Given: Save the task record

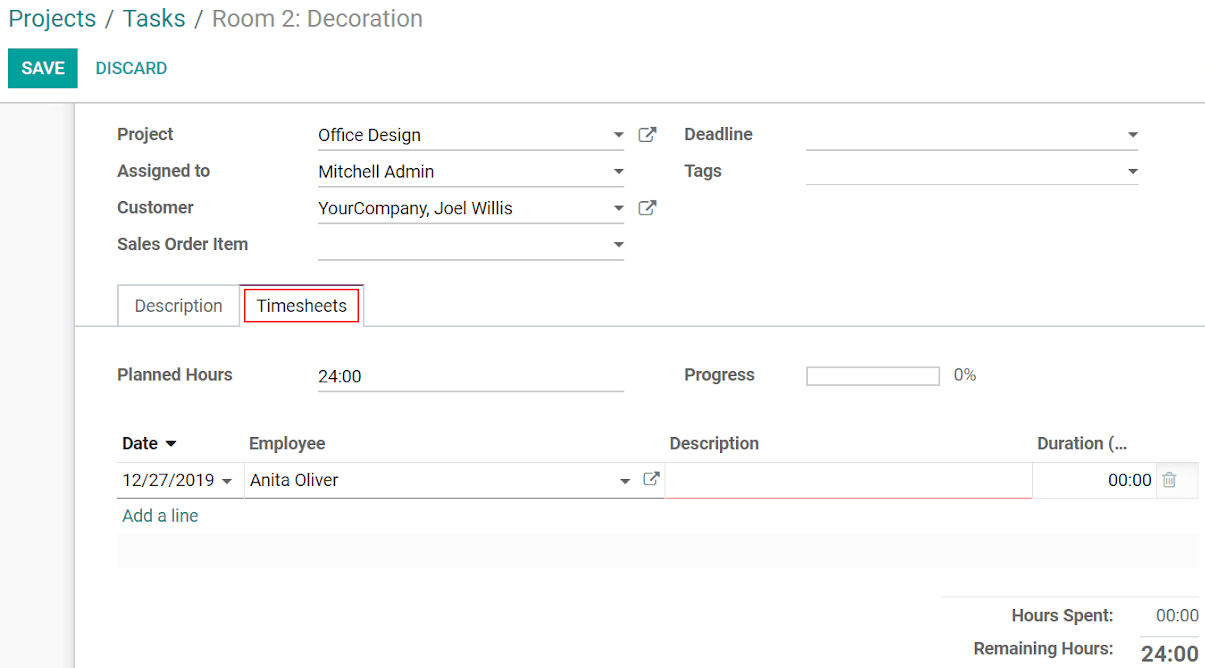Looking at the screenshot, I should click(x=42, y=68).
